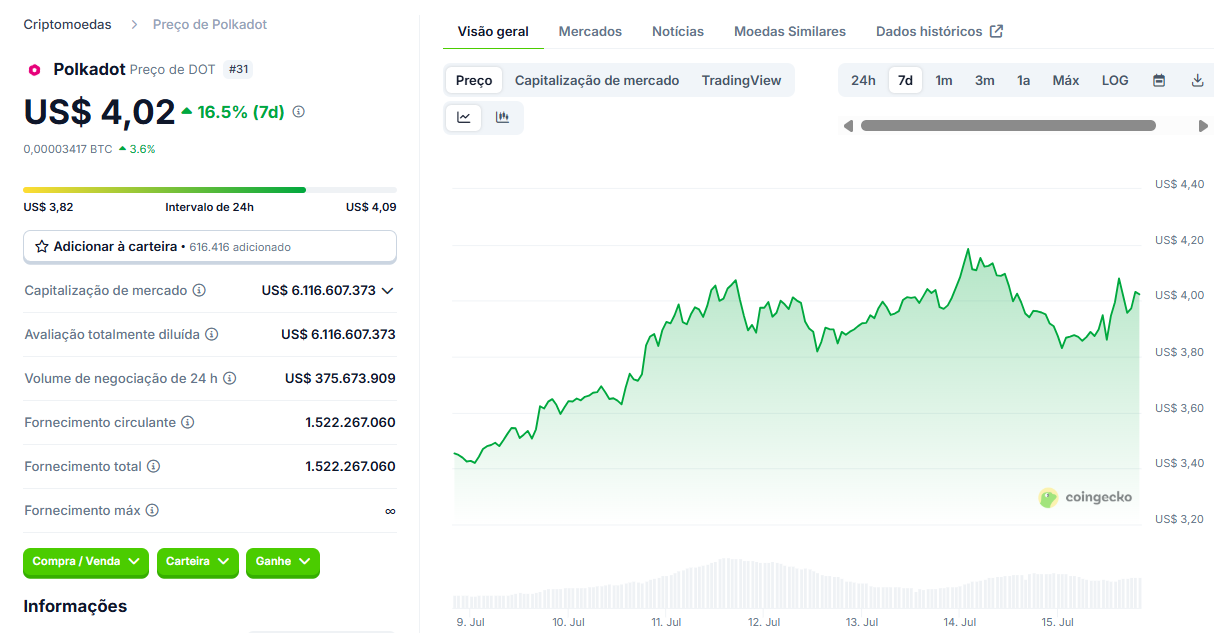Screen dimensions: 1215x633
Task: Click left arrow of chart range scrollbar
Action: 848,126
